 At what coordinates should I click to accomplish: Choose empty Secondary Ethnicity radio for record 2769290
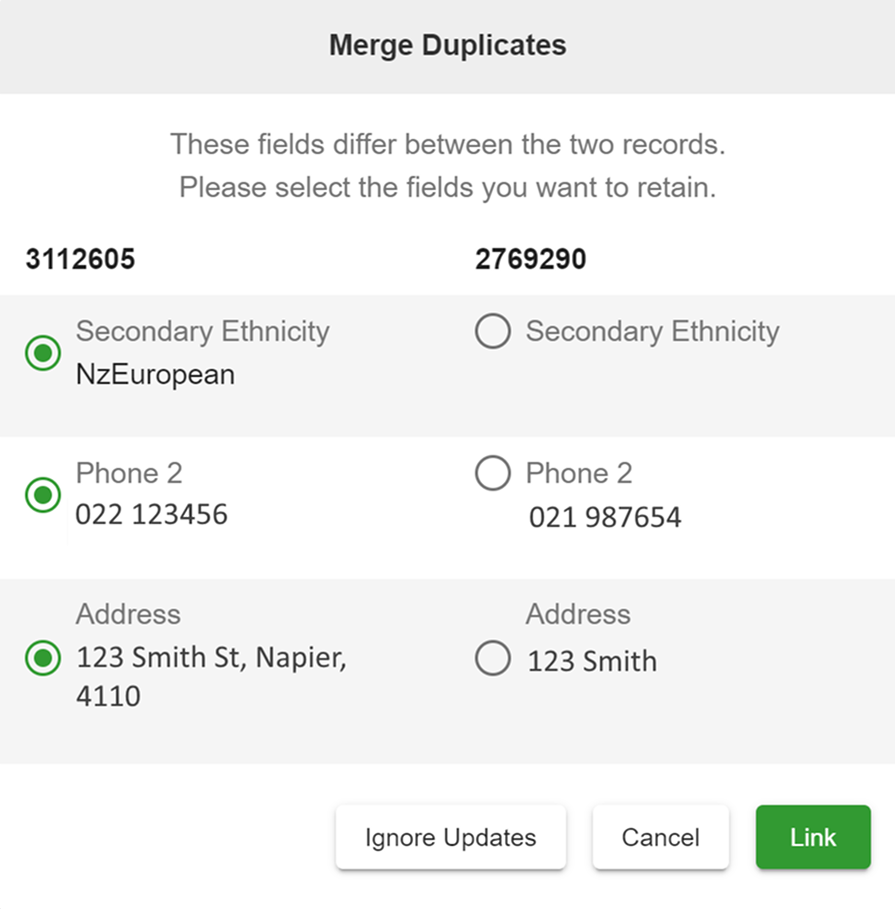point(493,331)
